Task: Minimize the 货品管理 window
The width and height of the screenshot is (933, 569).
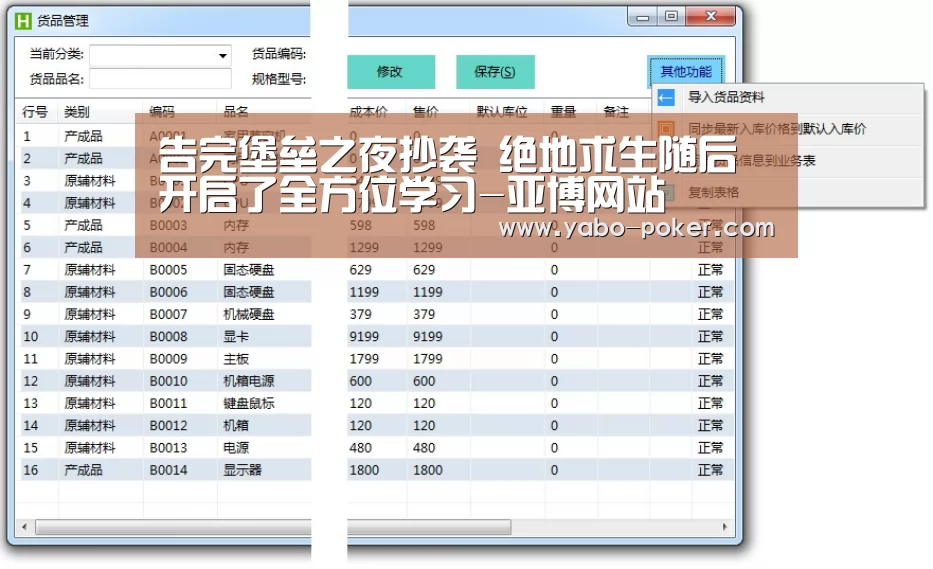Action: click(642, 17)
